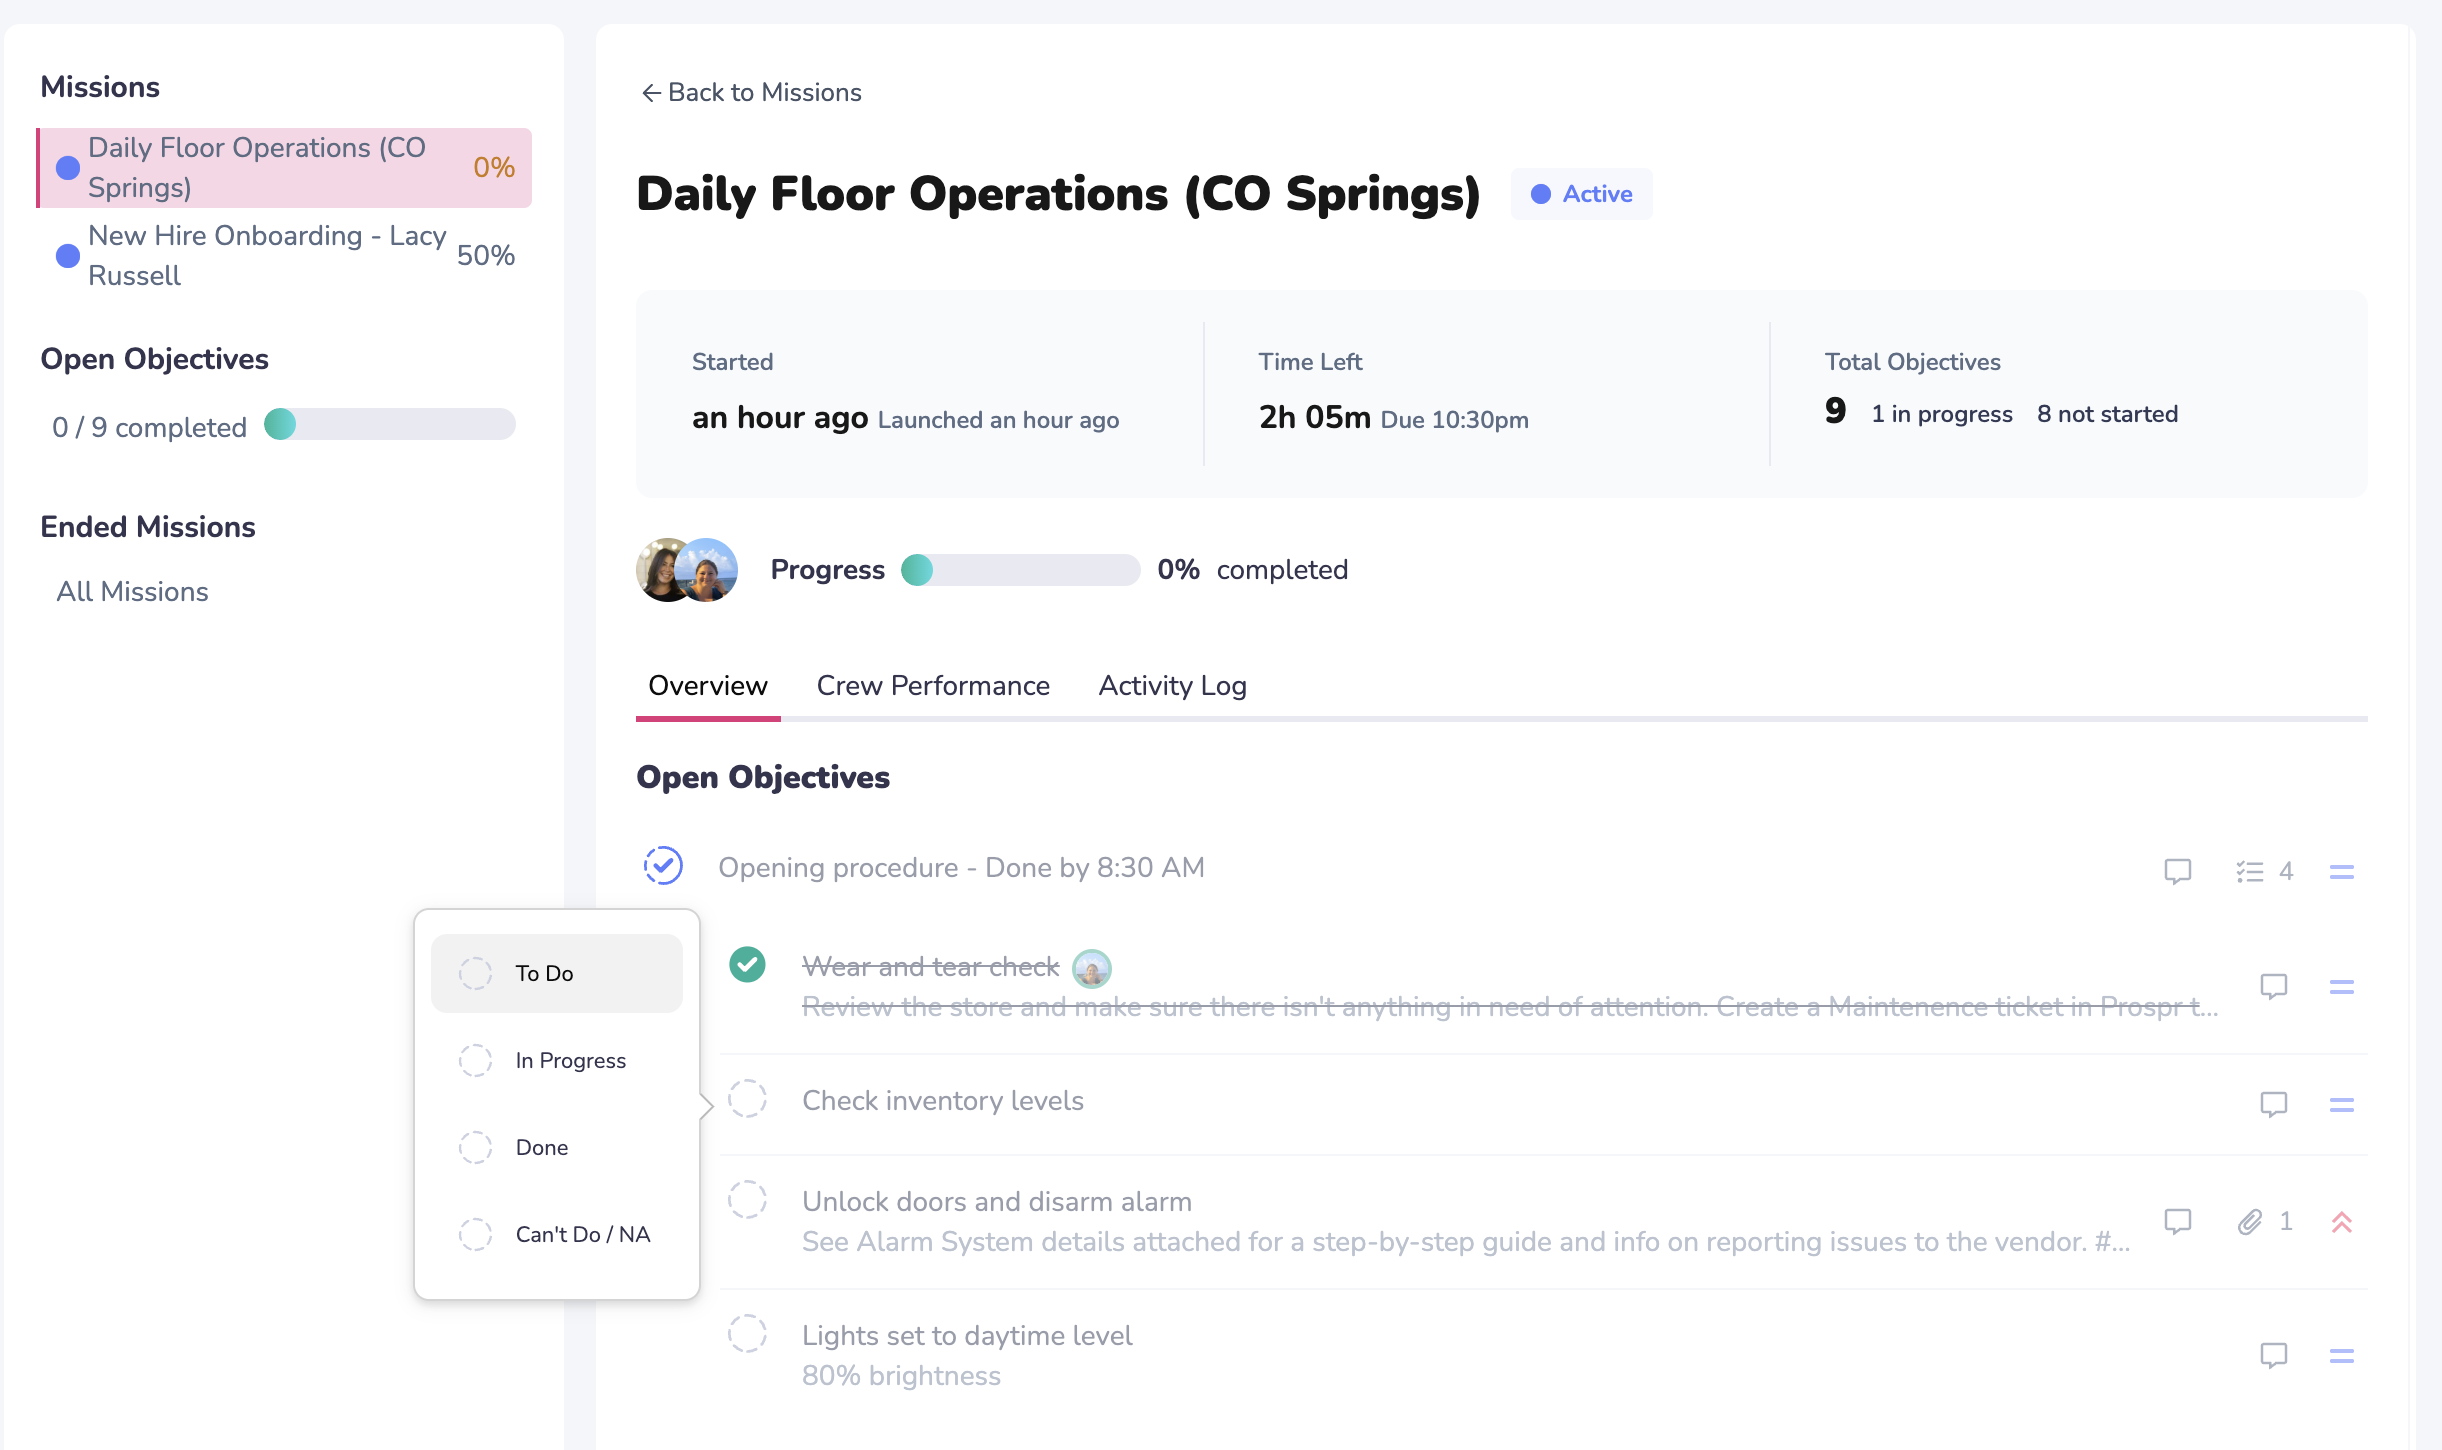The height and width of the screenshot is (1450, 2442).
Task: Click the Open Objectives heading in sidebar
Action: [154, 359]
